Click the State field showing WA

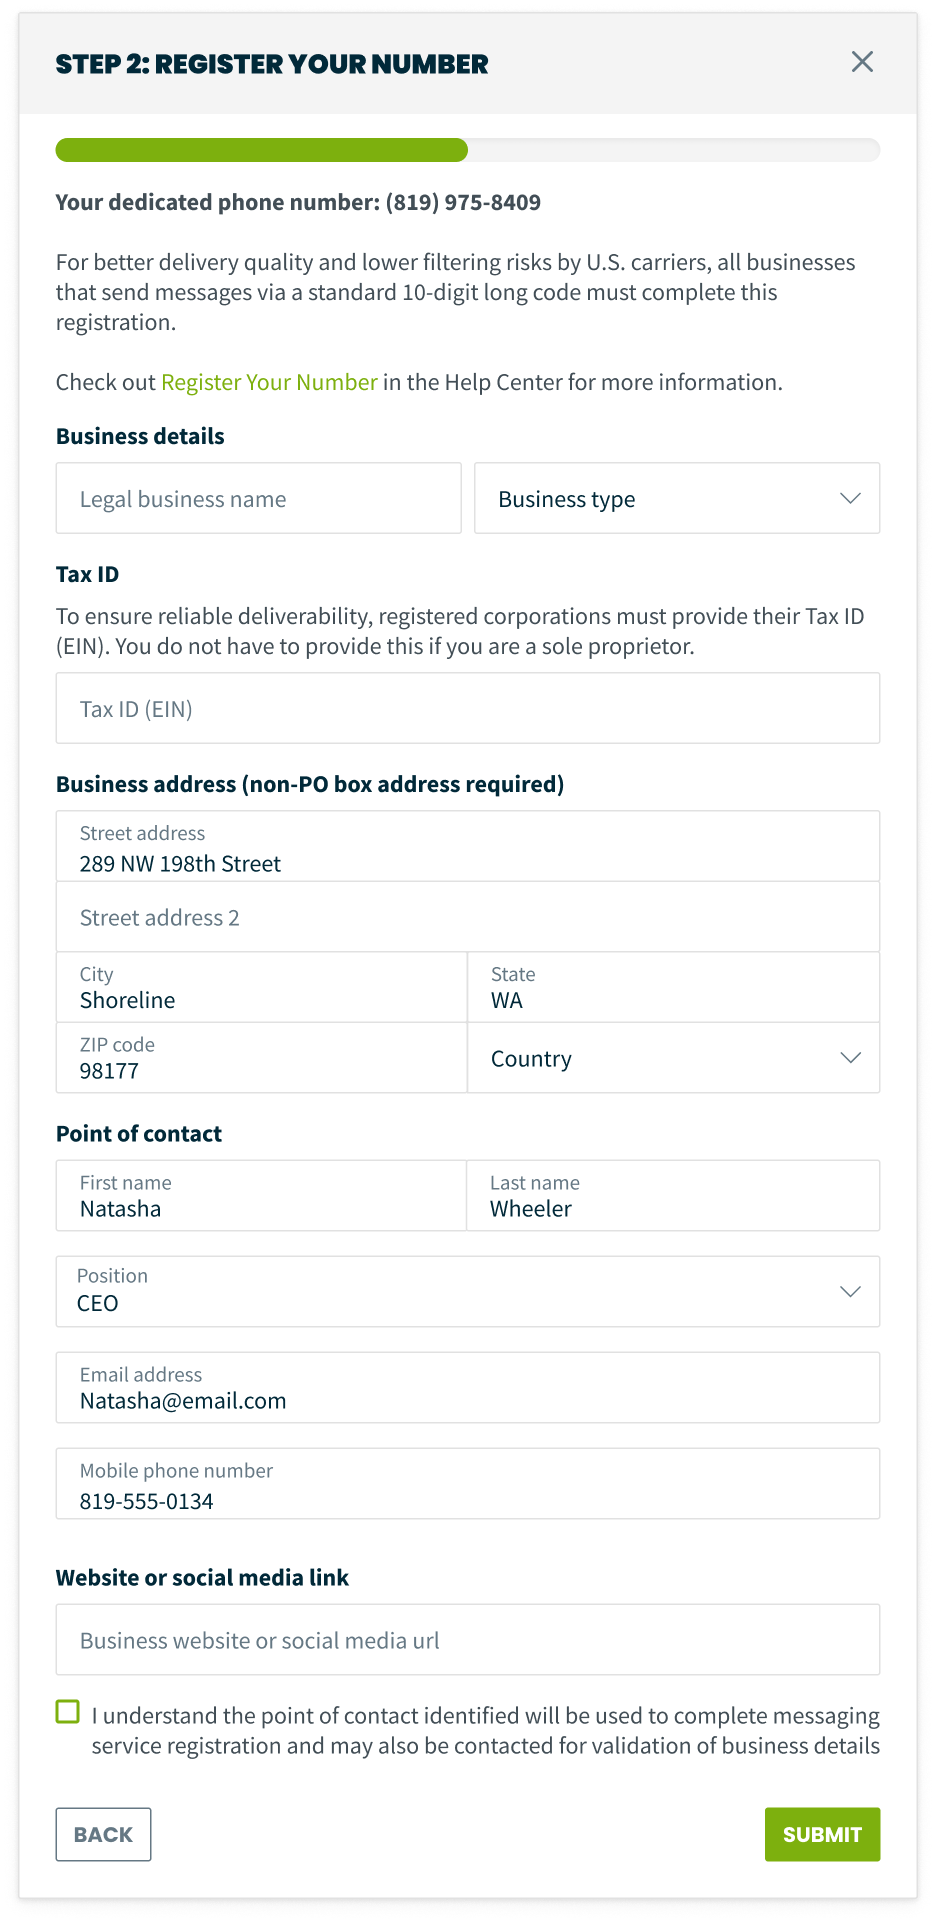pos(673,988)
